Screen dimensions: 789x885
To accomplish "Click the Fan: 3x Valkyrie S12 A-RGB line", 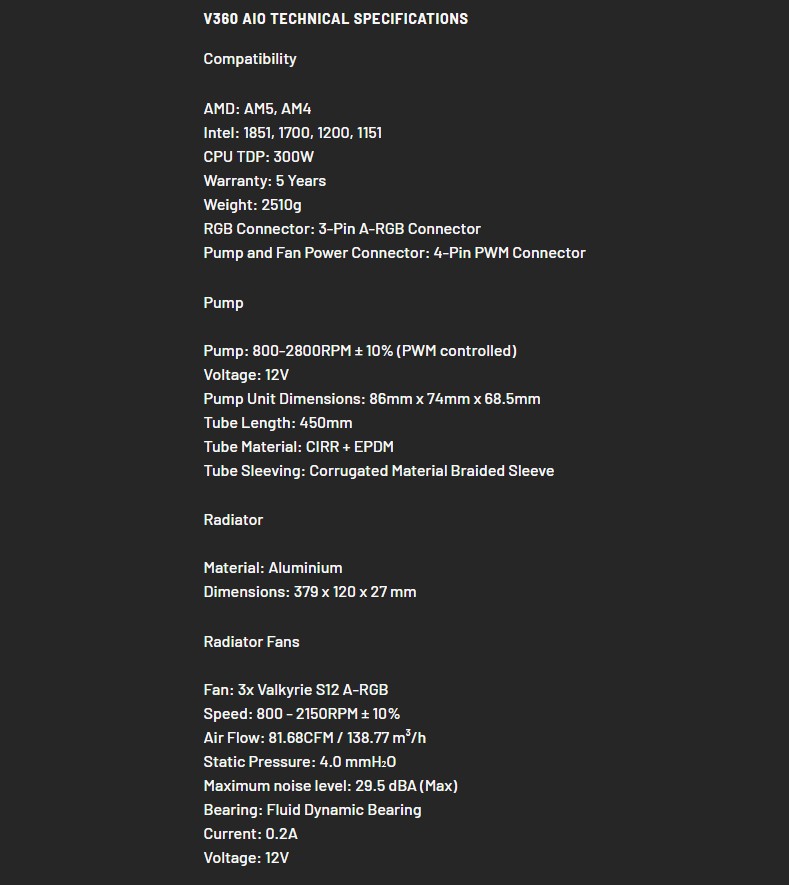I will tap(295, 690).
